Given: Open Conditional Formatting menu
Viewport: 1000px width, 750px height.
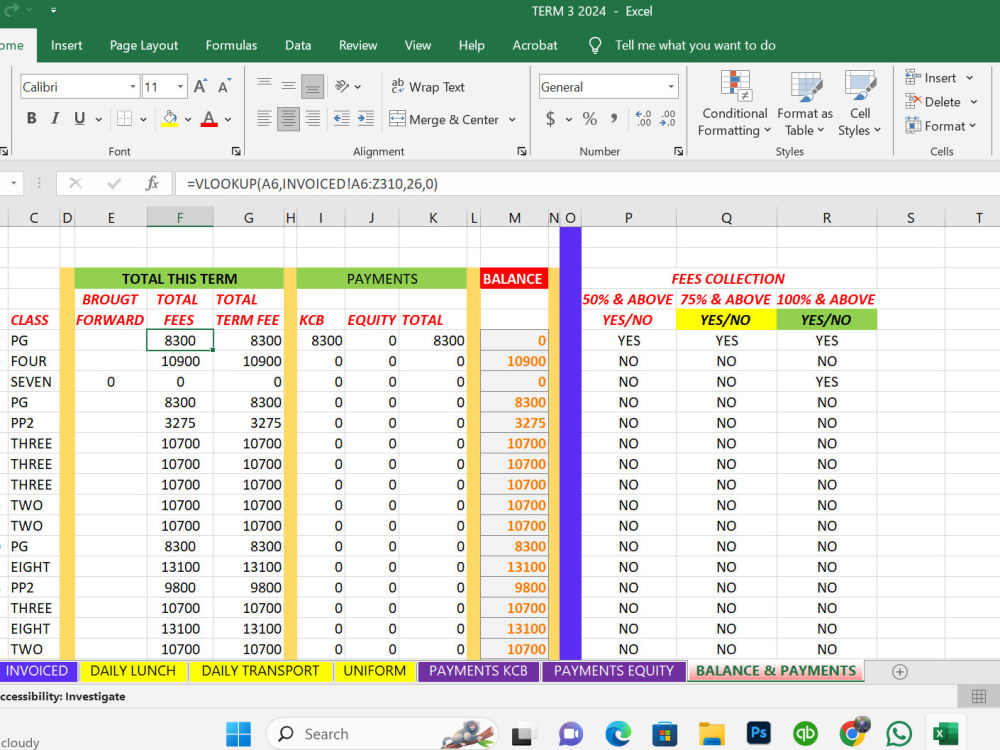Looking at the screenshot, I should pyautogui.click(x=735, y=104).
